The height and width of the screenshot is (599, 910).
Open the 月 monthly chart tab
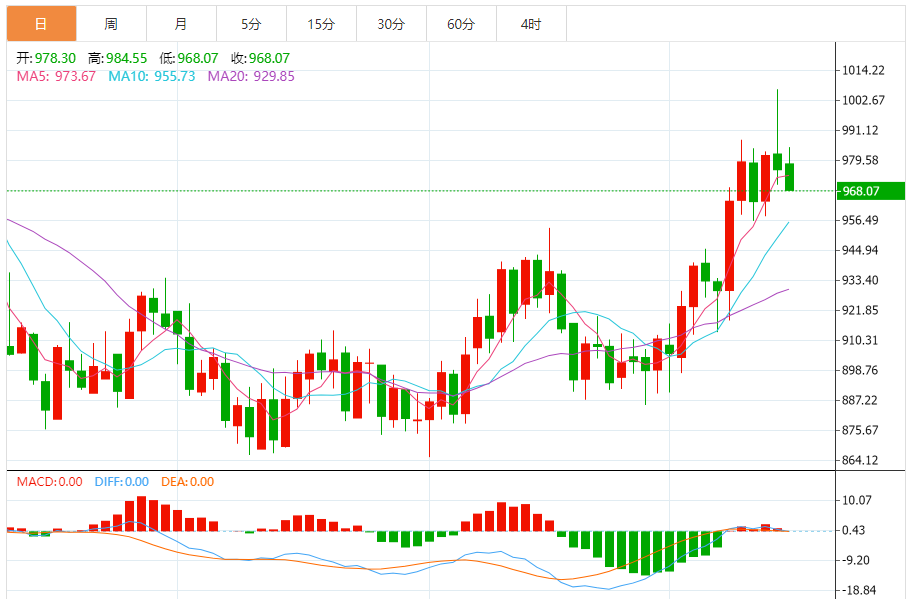click(180, 24)
